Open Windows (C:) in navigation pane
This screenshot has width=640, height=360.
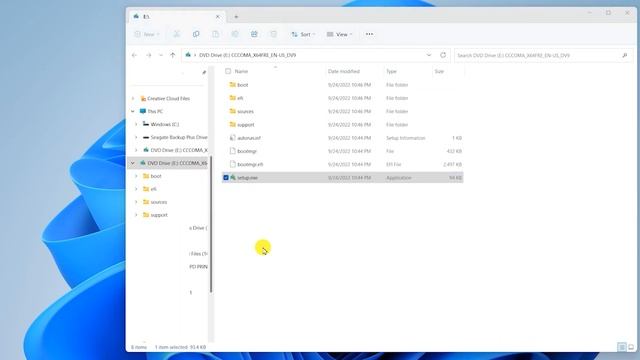point(164,124)
